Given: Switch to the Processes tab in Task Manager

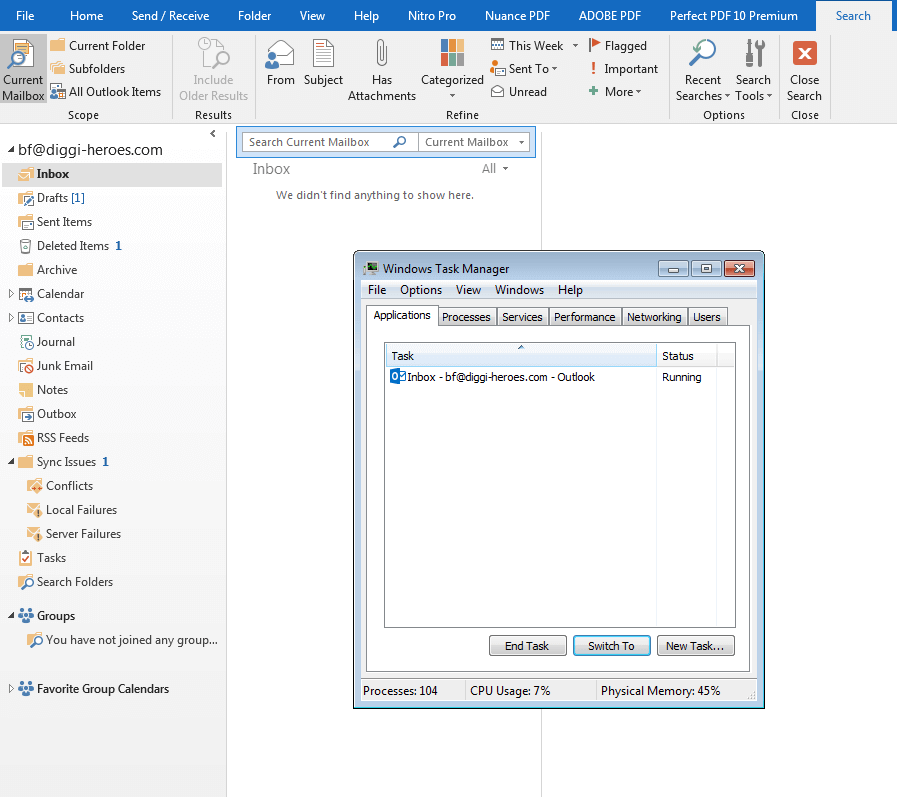Looking at the screenshot, I should (x=466, y=316).
